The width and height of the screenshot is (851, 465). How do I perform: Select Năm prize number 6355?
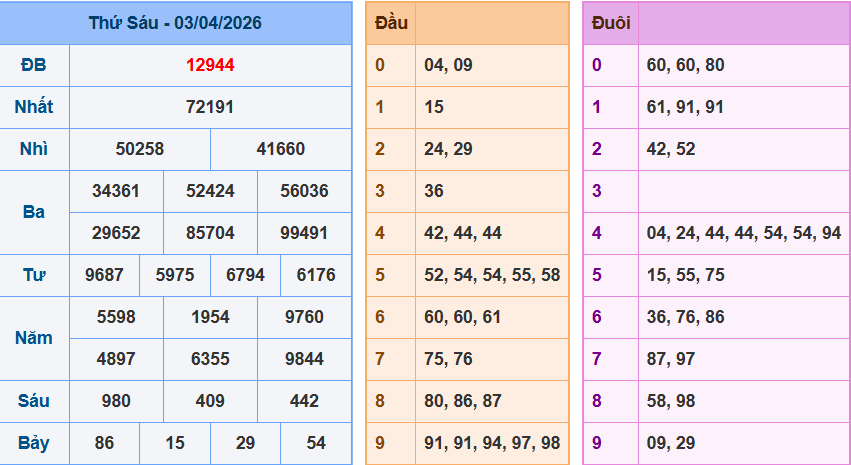tap(210, 359)
